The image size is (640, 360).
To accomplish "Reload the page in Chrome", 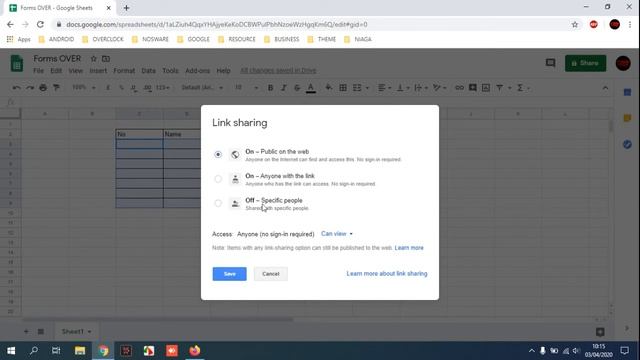I will 40,24.
